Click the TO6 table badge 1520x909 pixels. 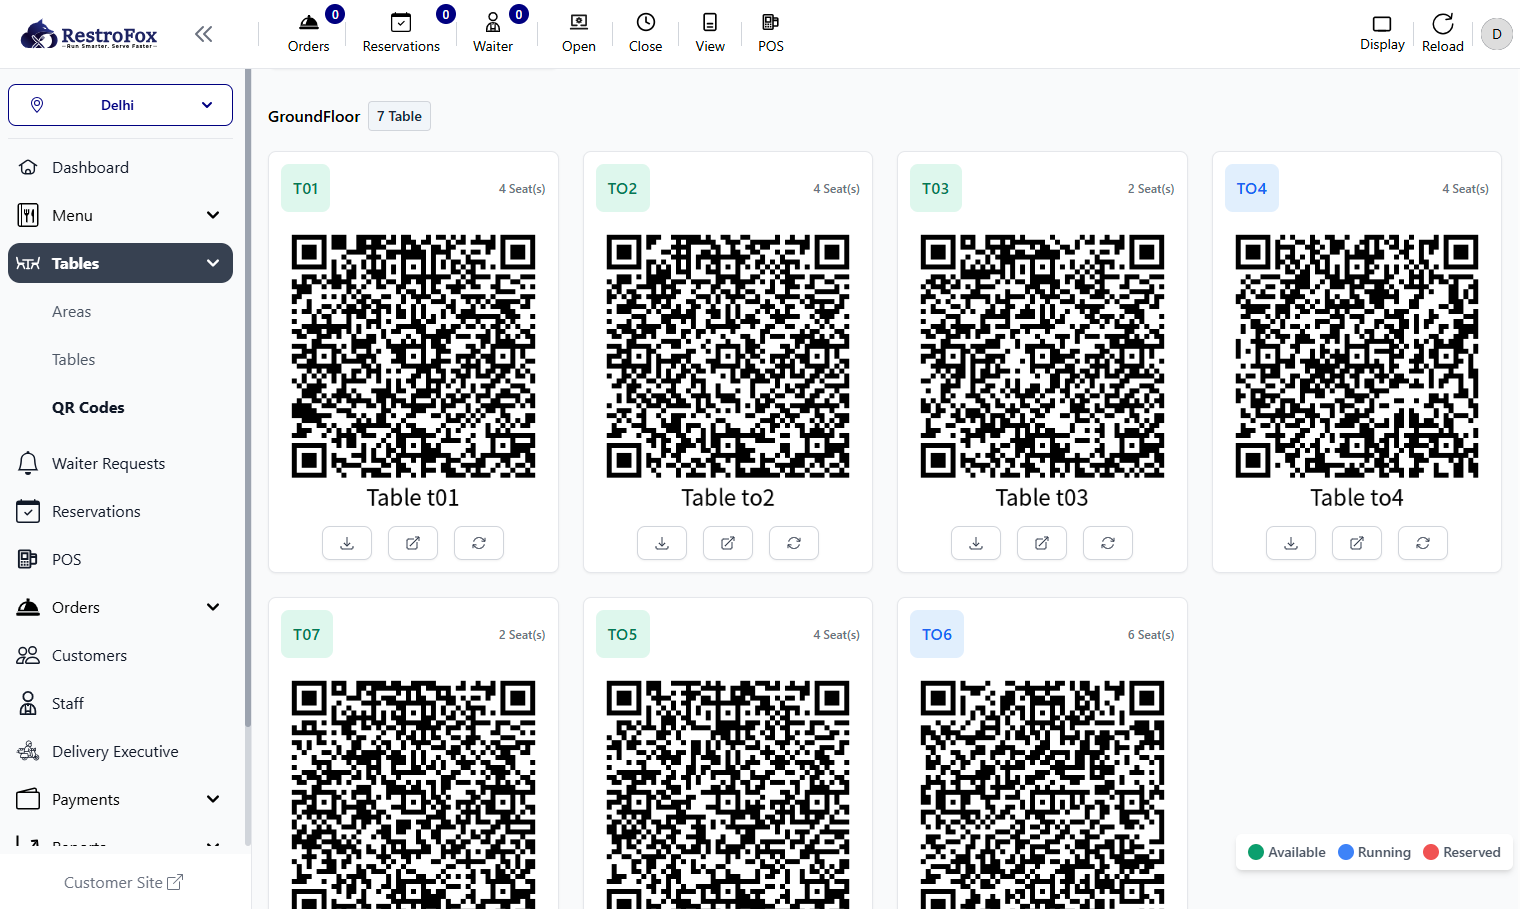[937, 634]
